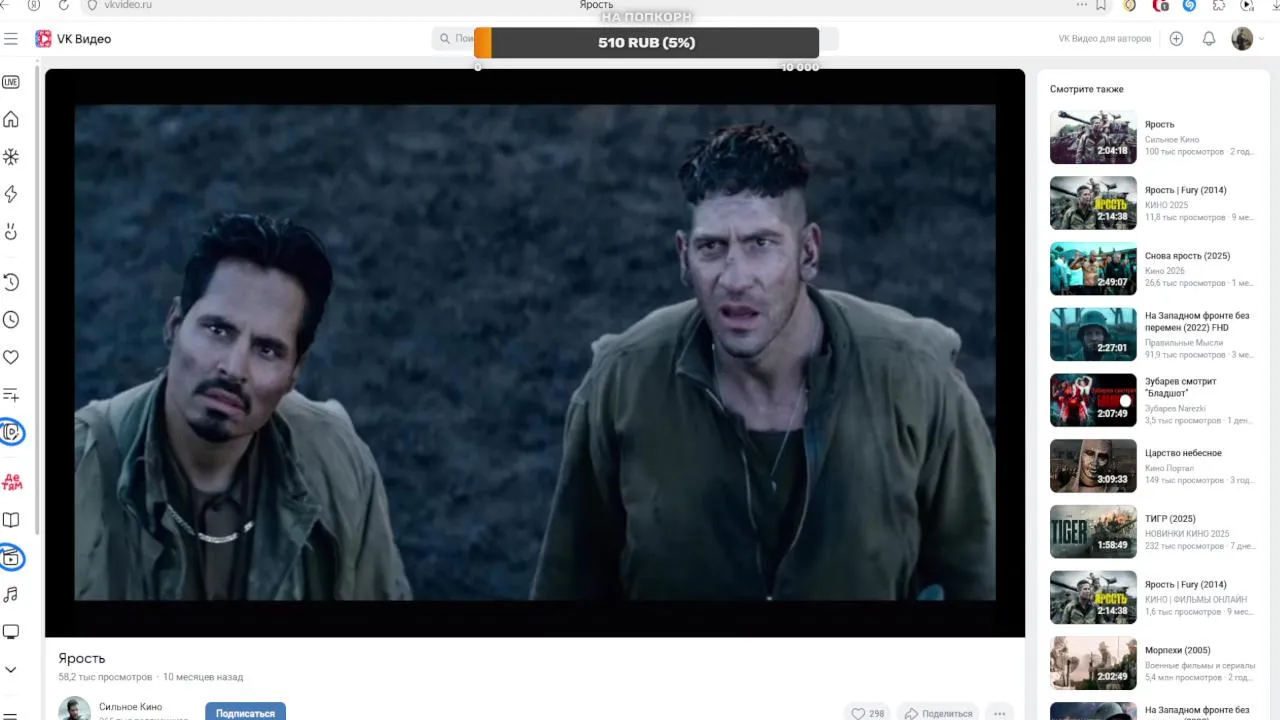
Task: Open 'На Западном фронте без перемен (2022) FHD'
Action: (x=1093, y=335)
